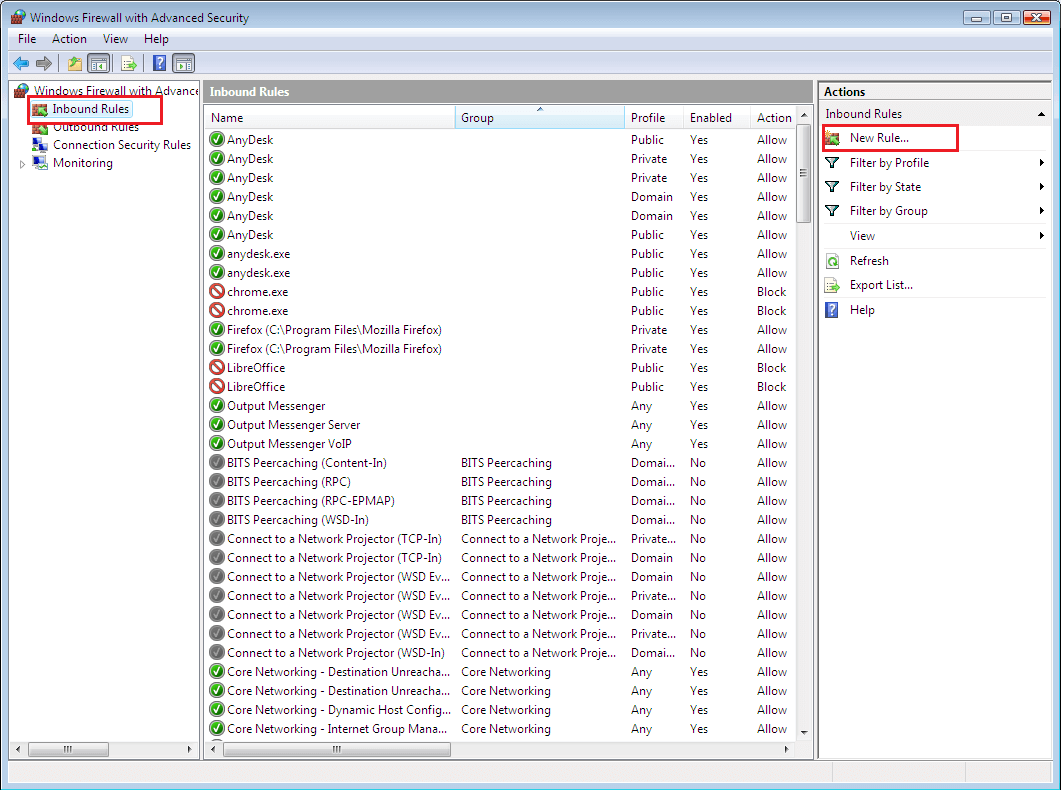Click the New Rule icon in Actions
The image size is (1061, 790).
point(832,138)
